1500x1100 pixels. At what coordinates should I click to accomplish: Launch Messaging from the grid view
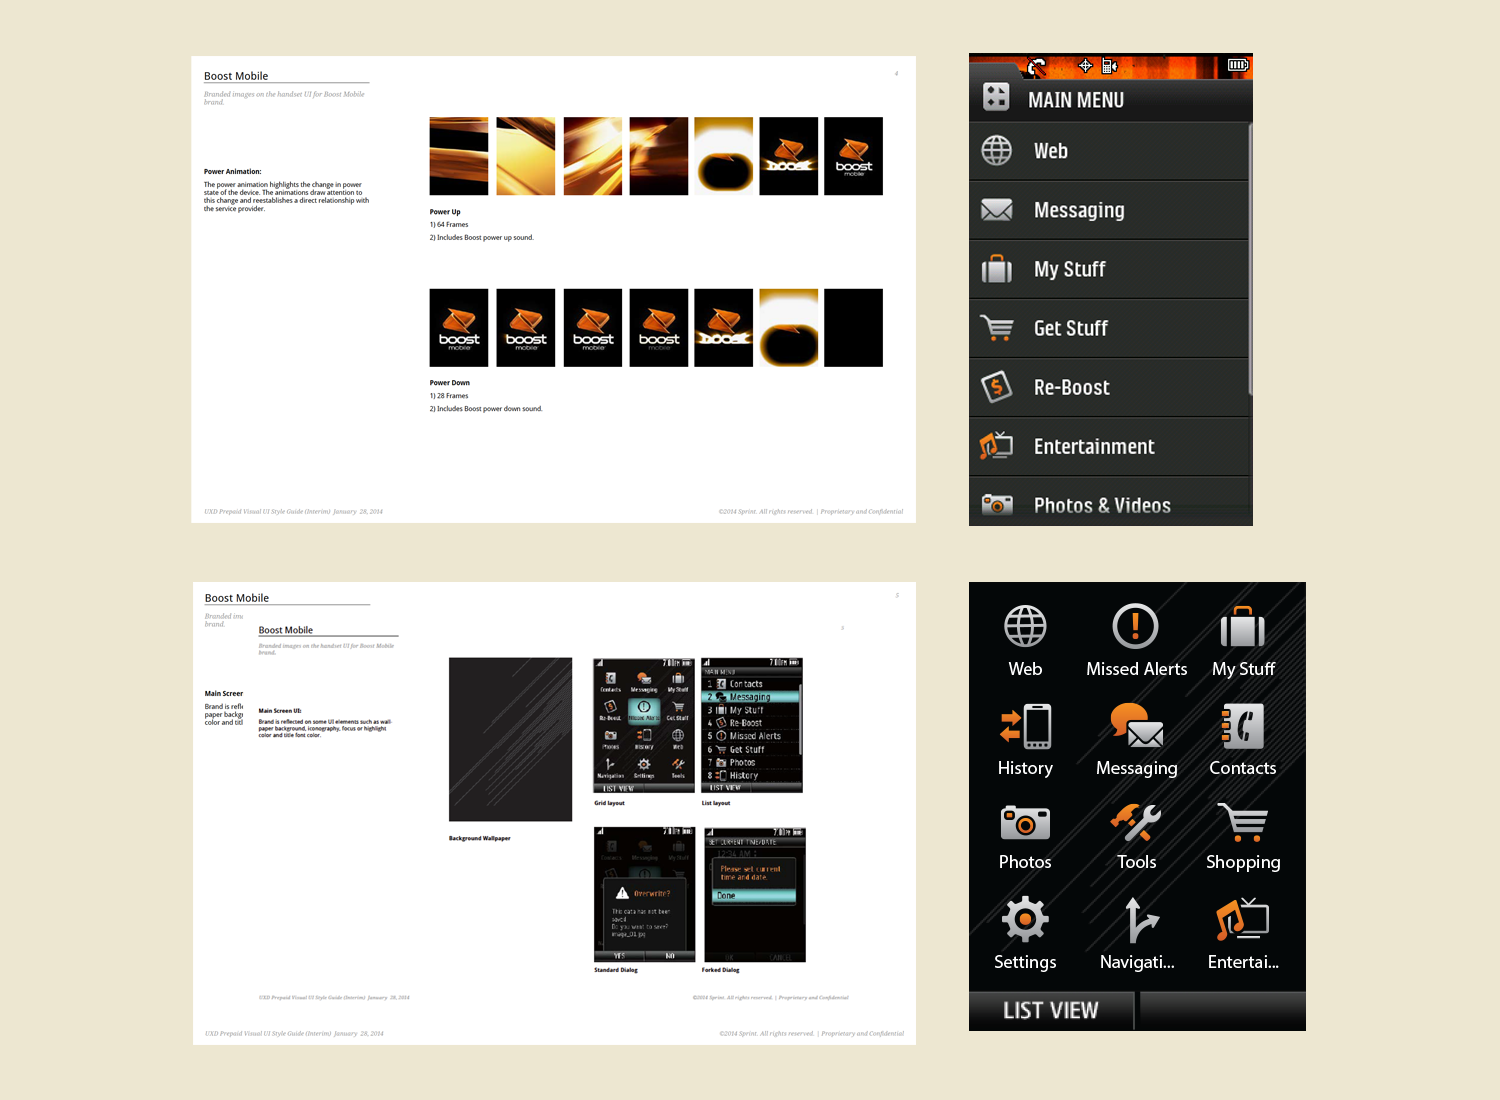[x=1136, y=740]
